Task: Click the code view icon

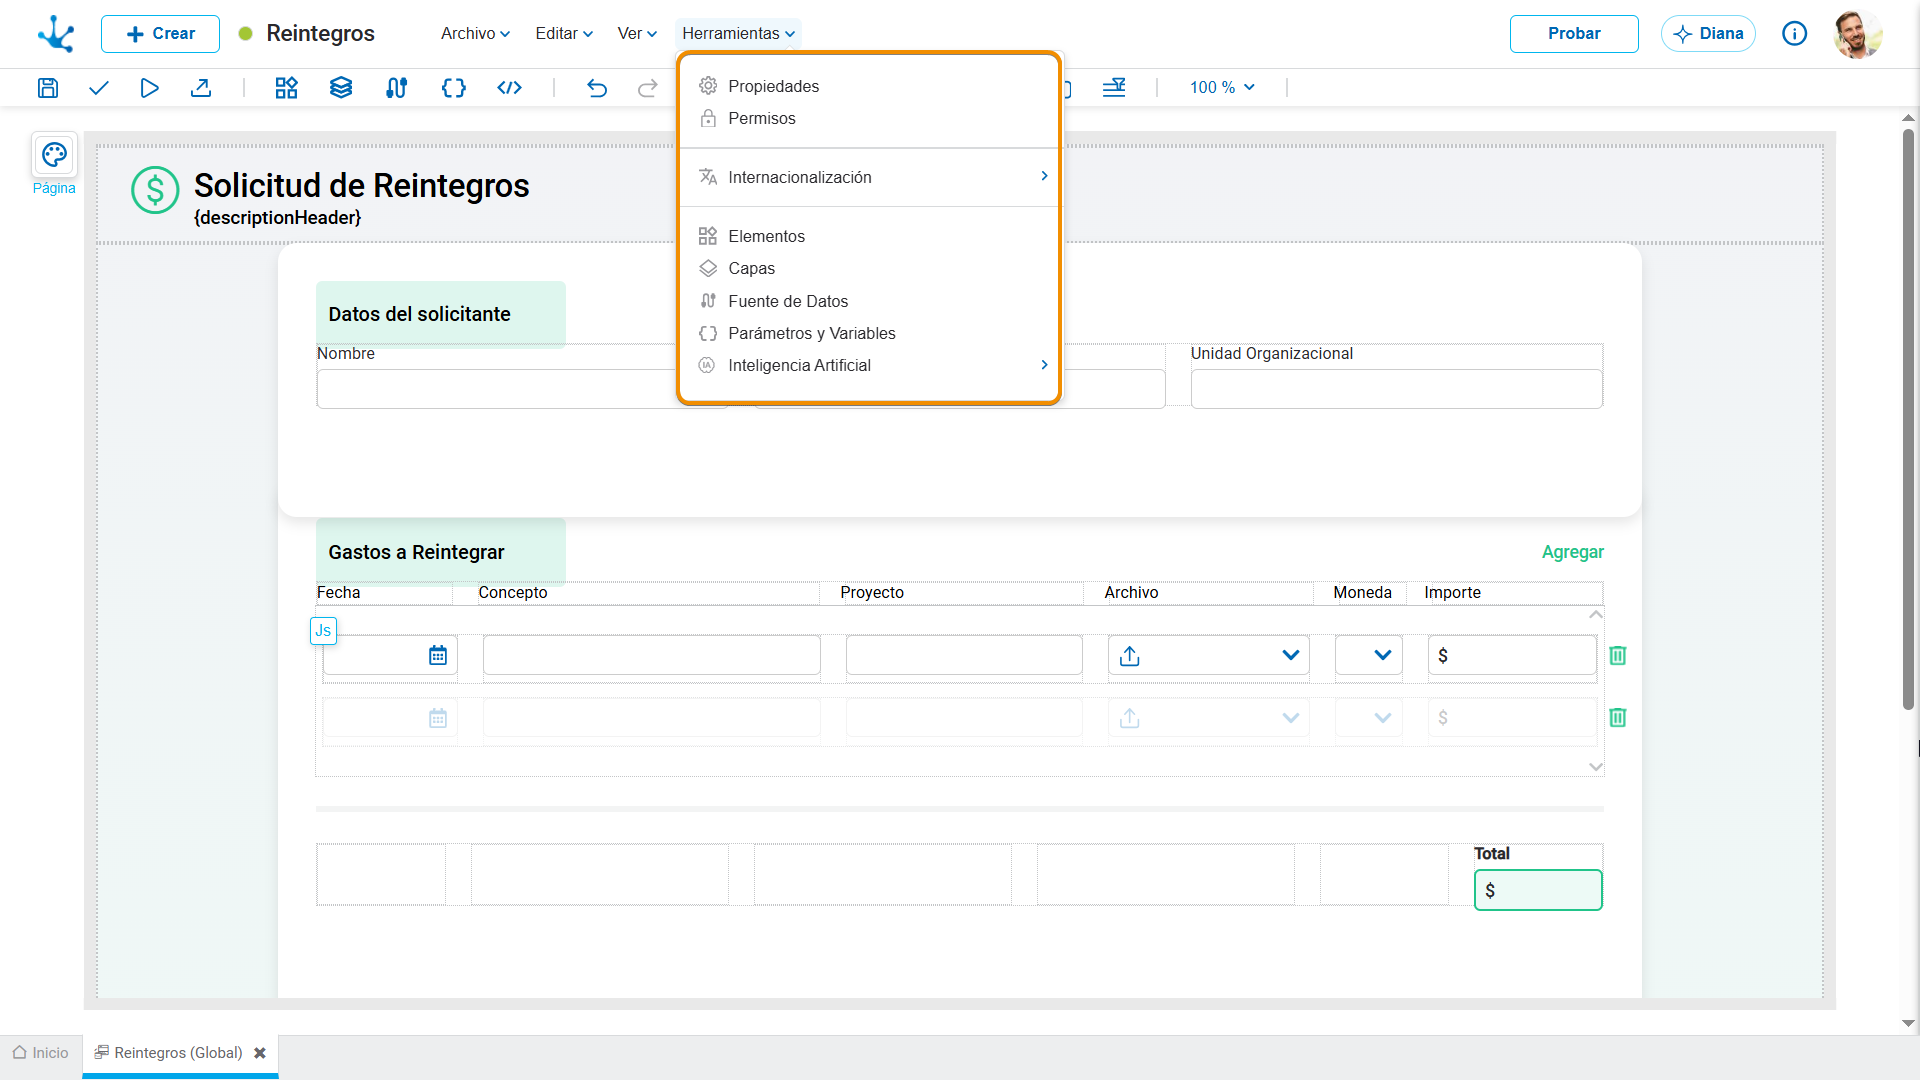Action: click(510, 88)
